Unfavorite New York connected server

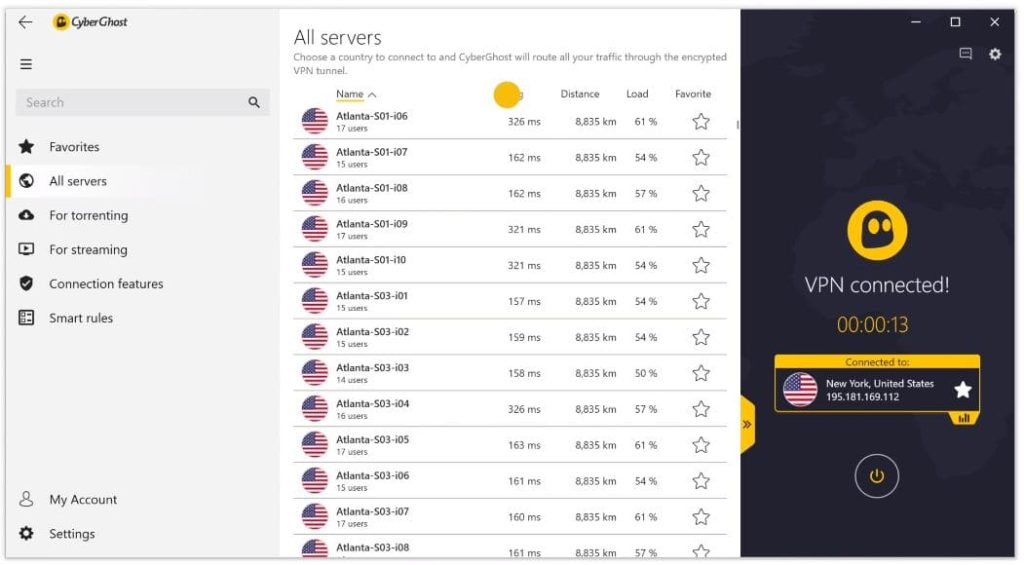[963, 390]
